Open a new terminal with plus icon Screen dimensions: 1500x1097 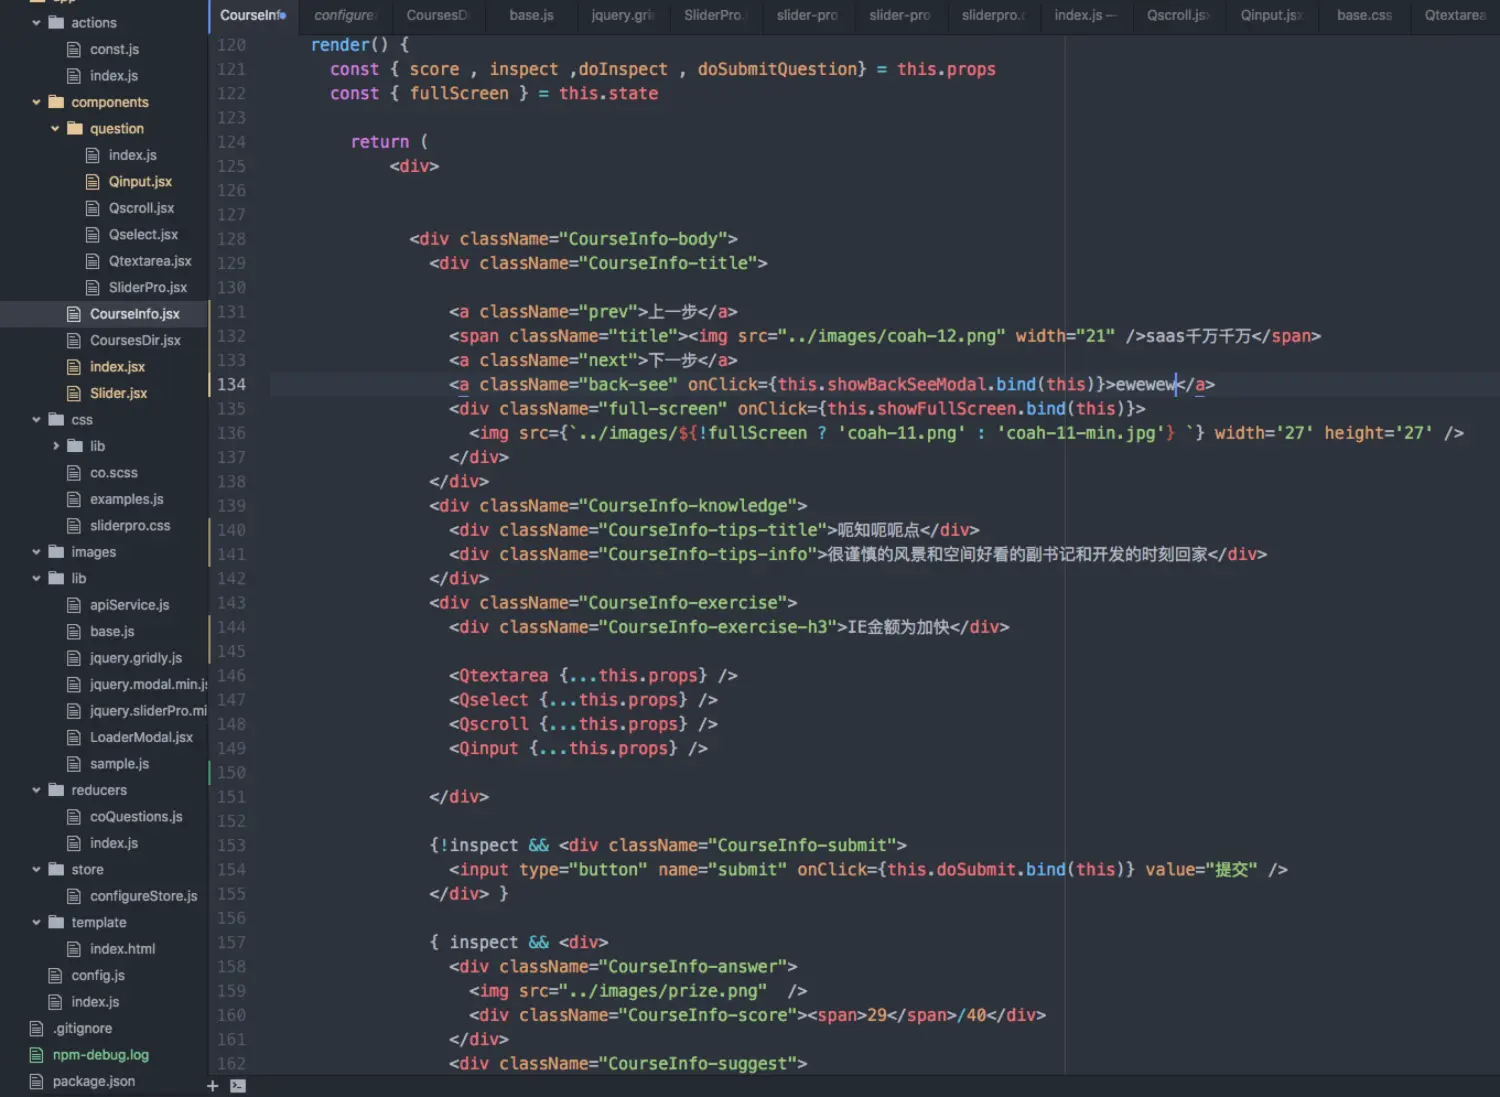(x=212, y=1086)
